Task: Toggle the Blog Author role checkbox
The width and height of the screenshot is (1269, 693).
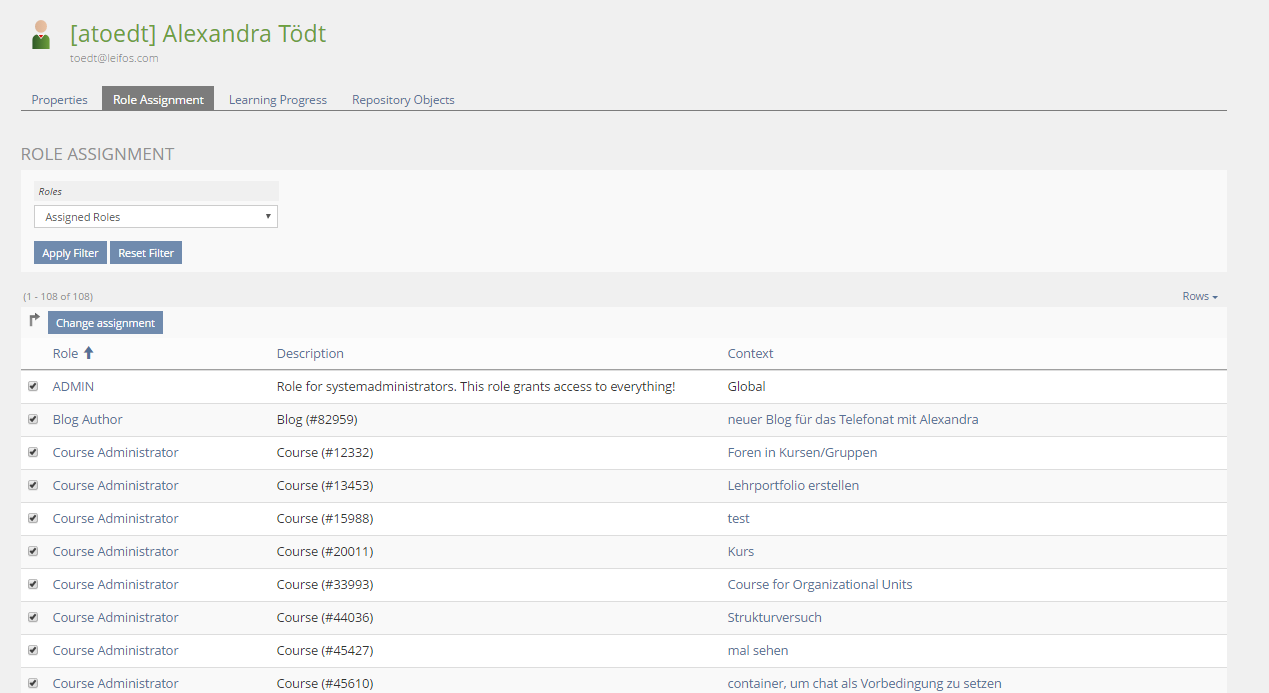Action: click(33, 419)
